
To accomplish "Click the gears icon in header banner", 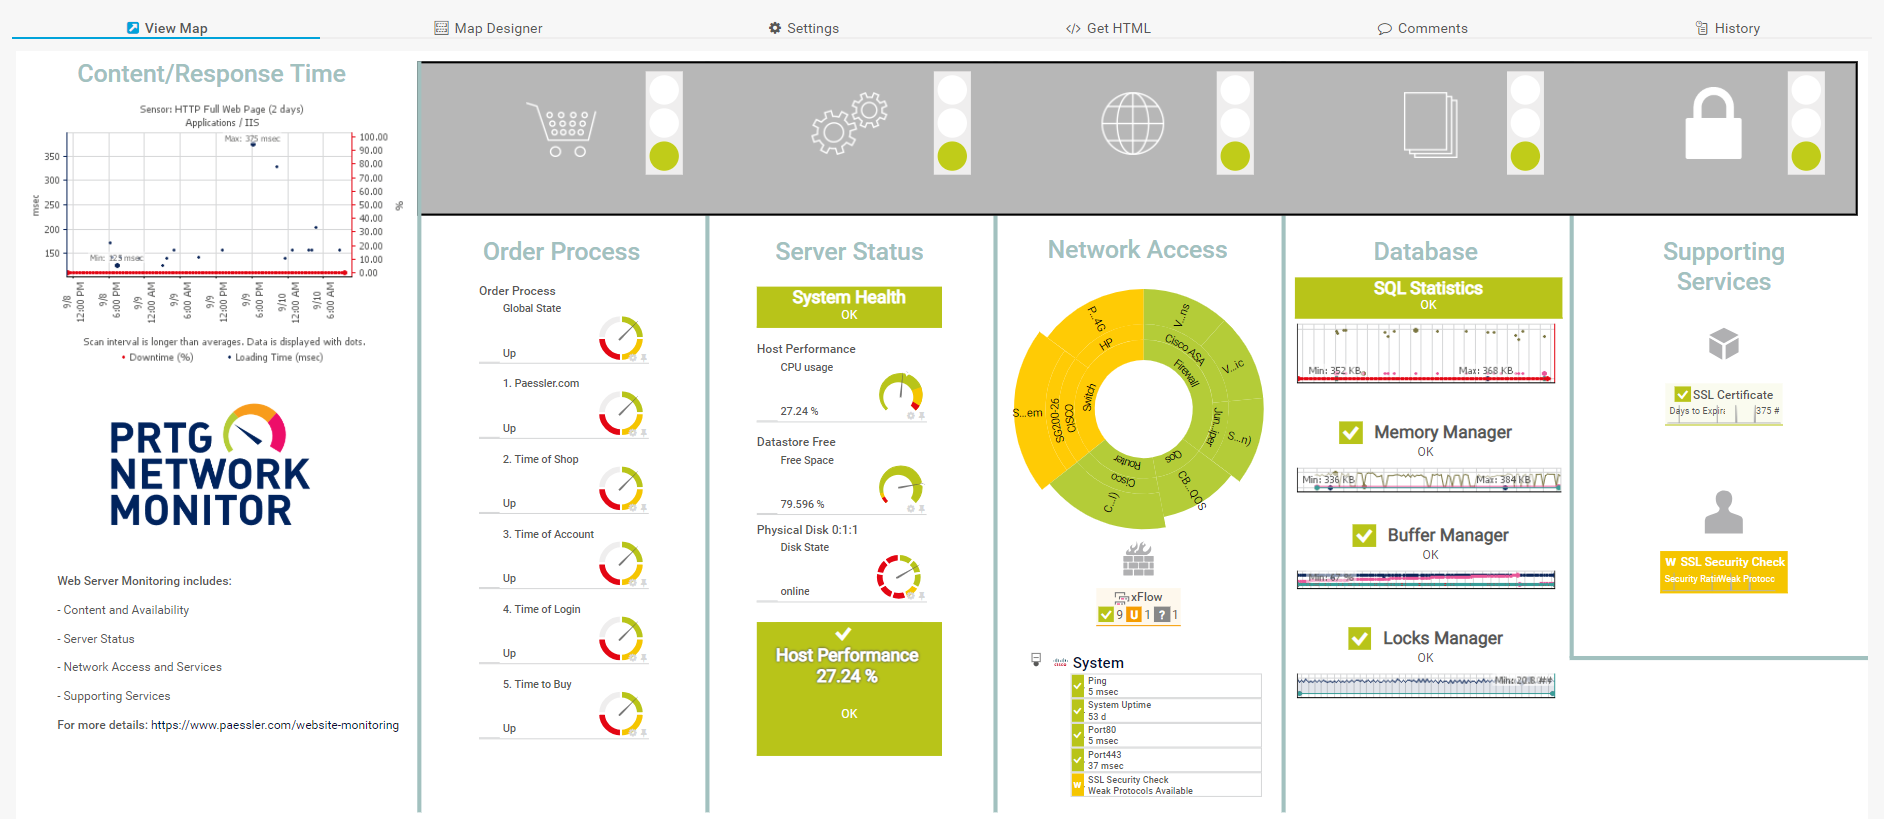I will pyautogui.click(x=848, y=124).
